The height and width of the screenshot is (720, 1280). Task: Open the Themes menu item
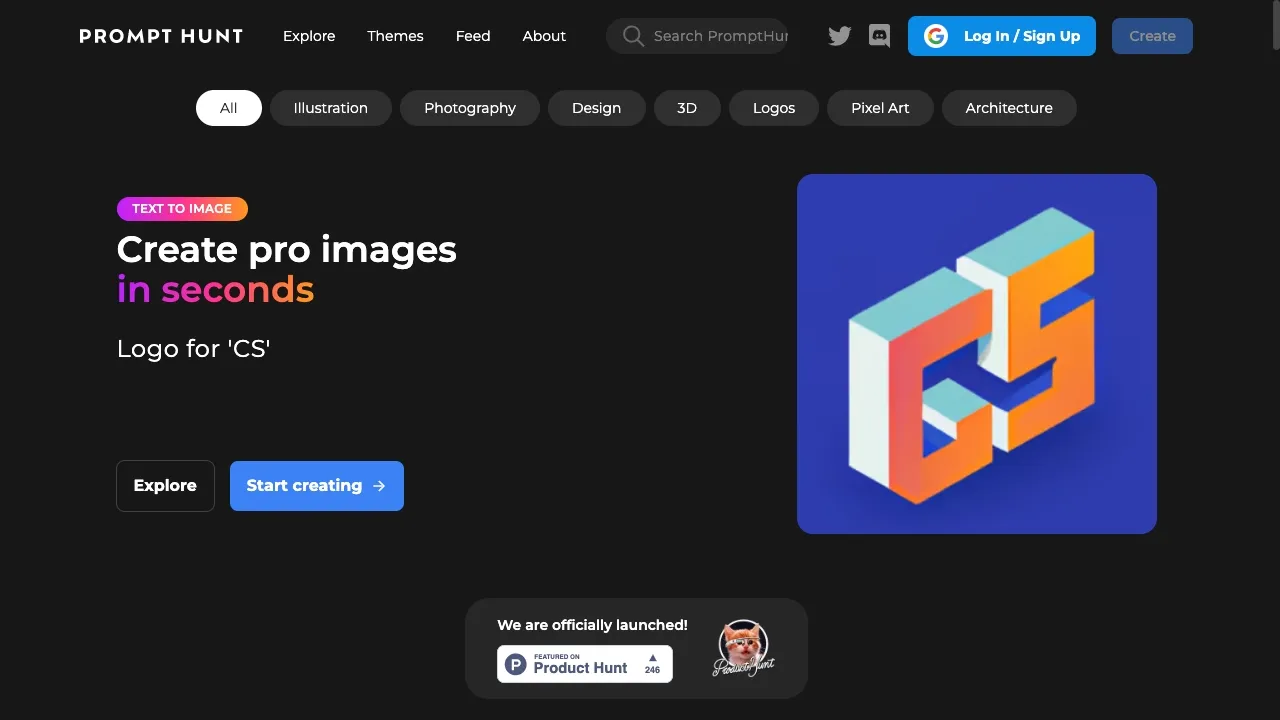point(395,36)
